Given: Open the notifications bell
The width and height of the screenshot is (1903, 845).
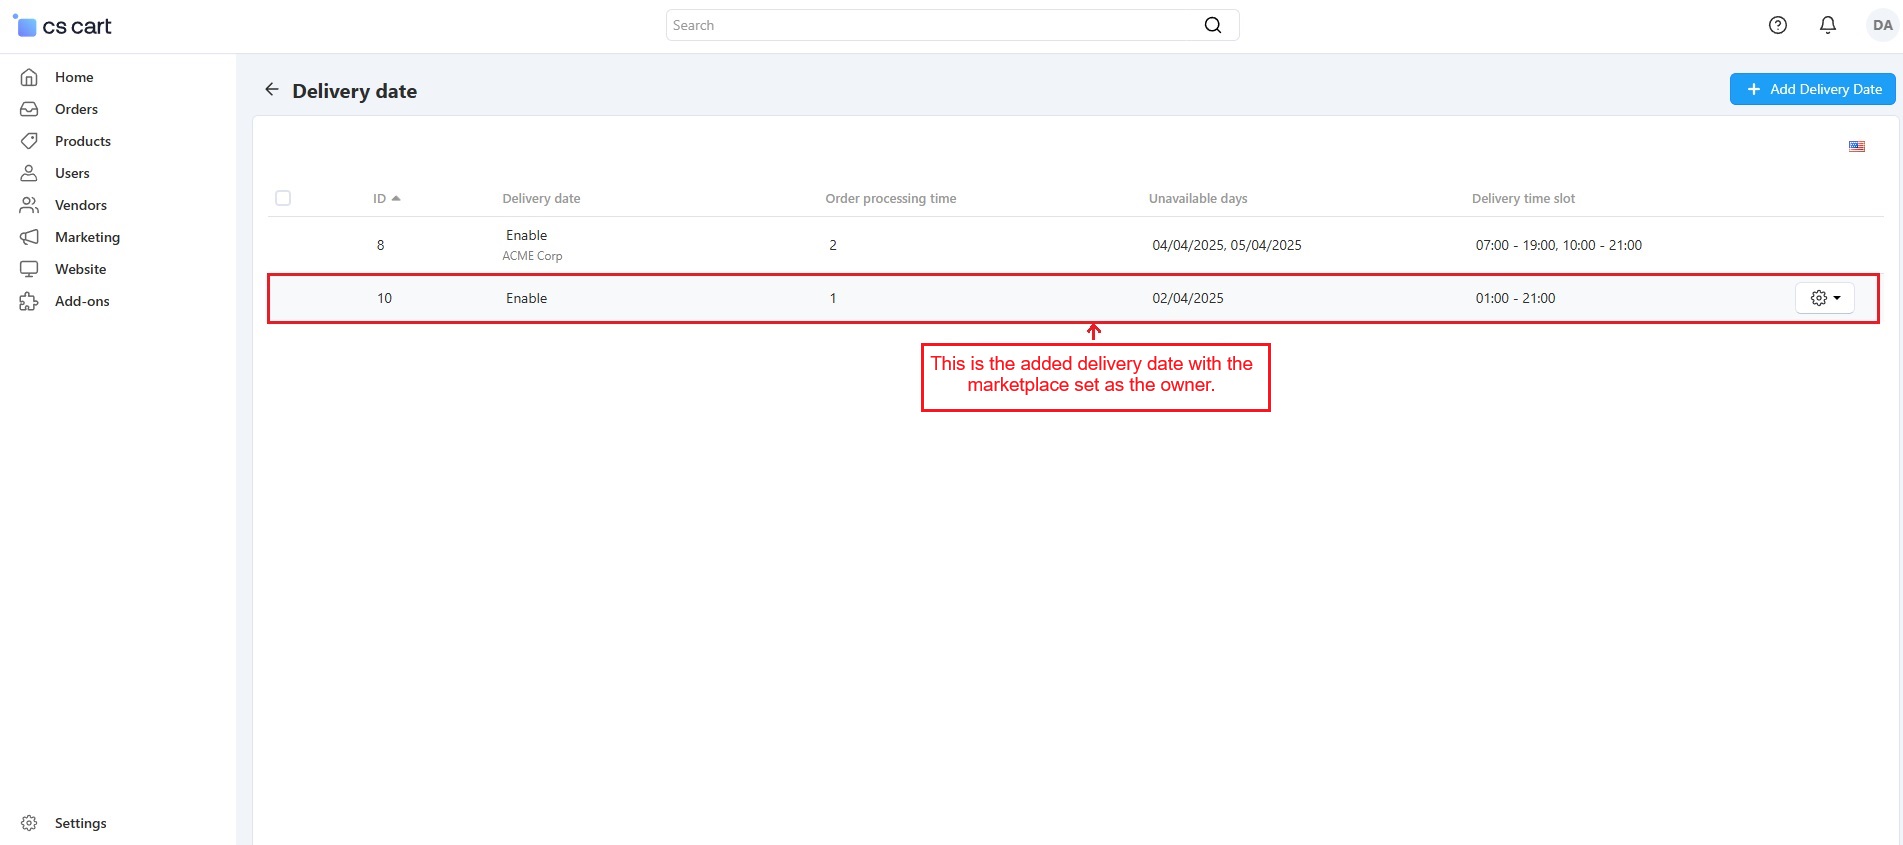Looking at the screenshot, I should pyautogui.click(x=1827, y=26).
